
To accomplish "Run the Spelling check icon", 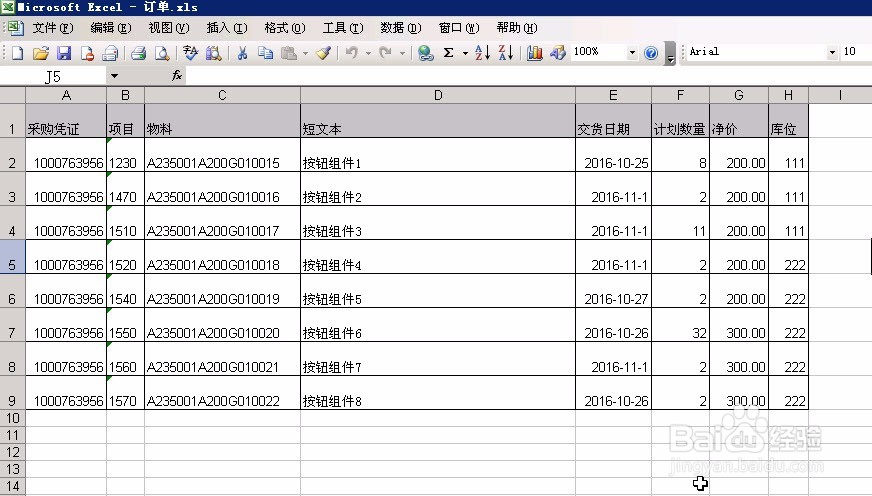I will [190, 53].
